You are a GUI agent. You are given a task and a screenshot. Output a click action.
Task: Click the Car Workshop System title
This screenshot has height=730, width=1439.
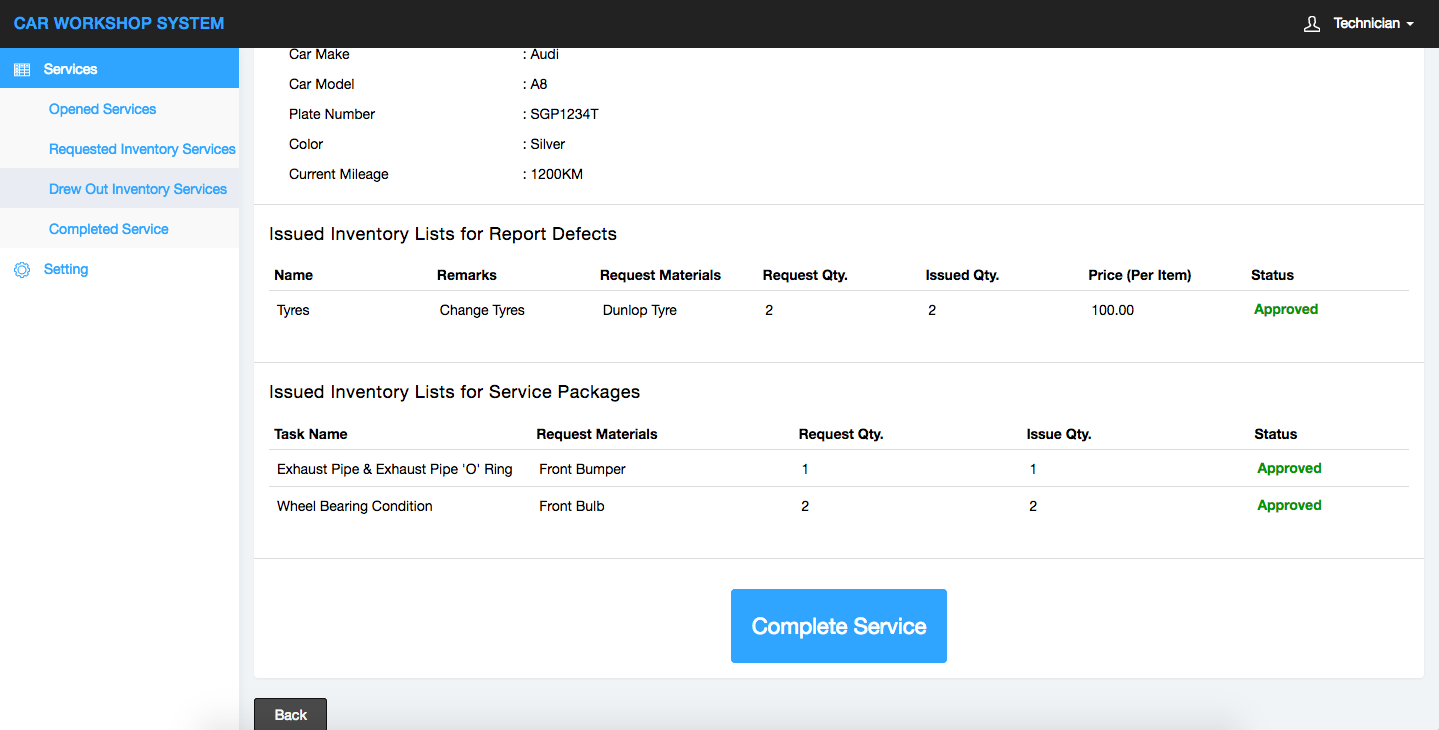pos(119,23)
